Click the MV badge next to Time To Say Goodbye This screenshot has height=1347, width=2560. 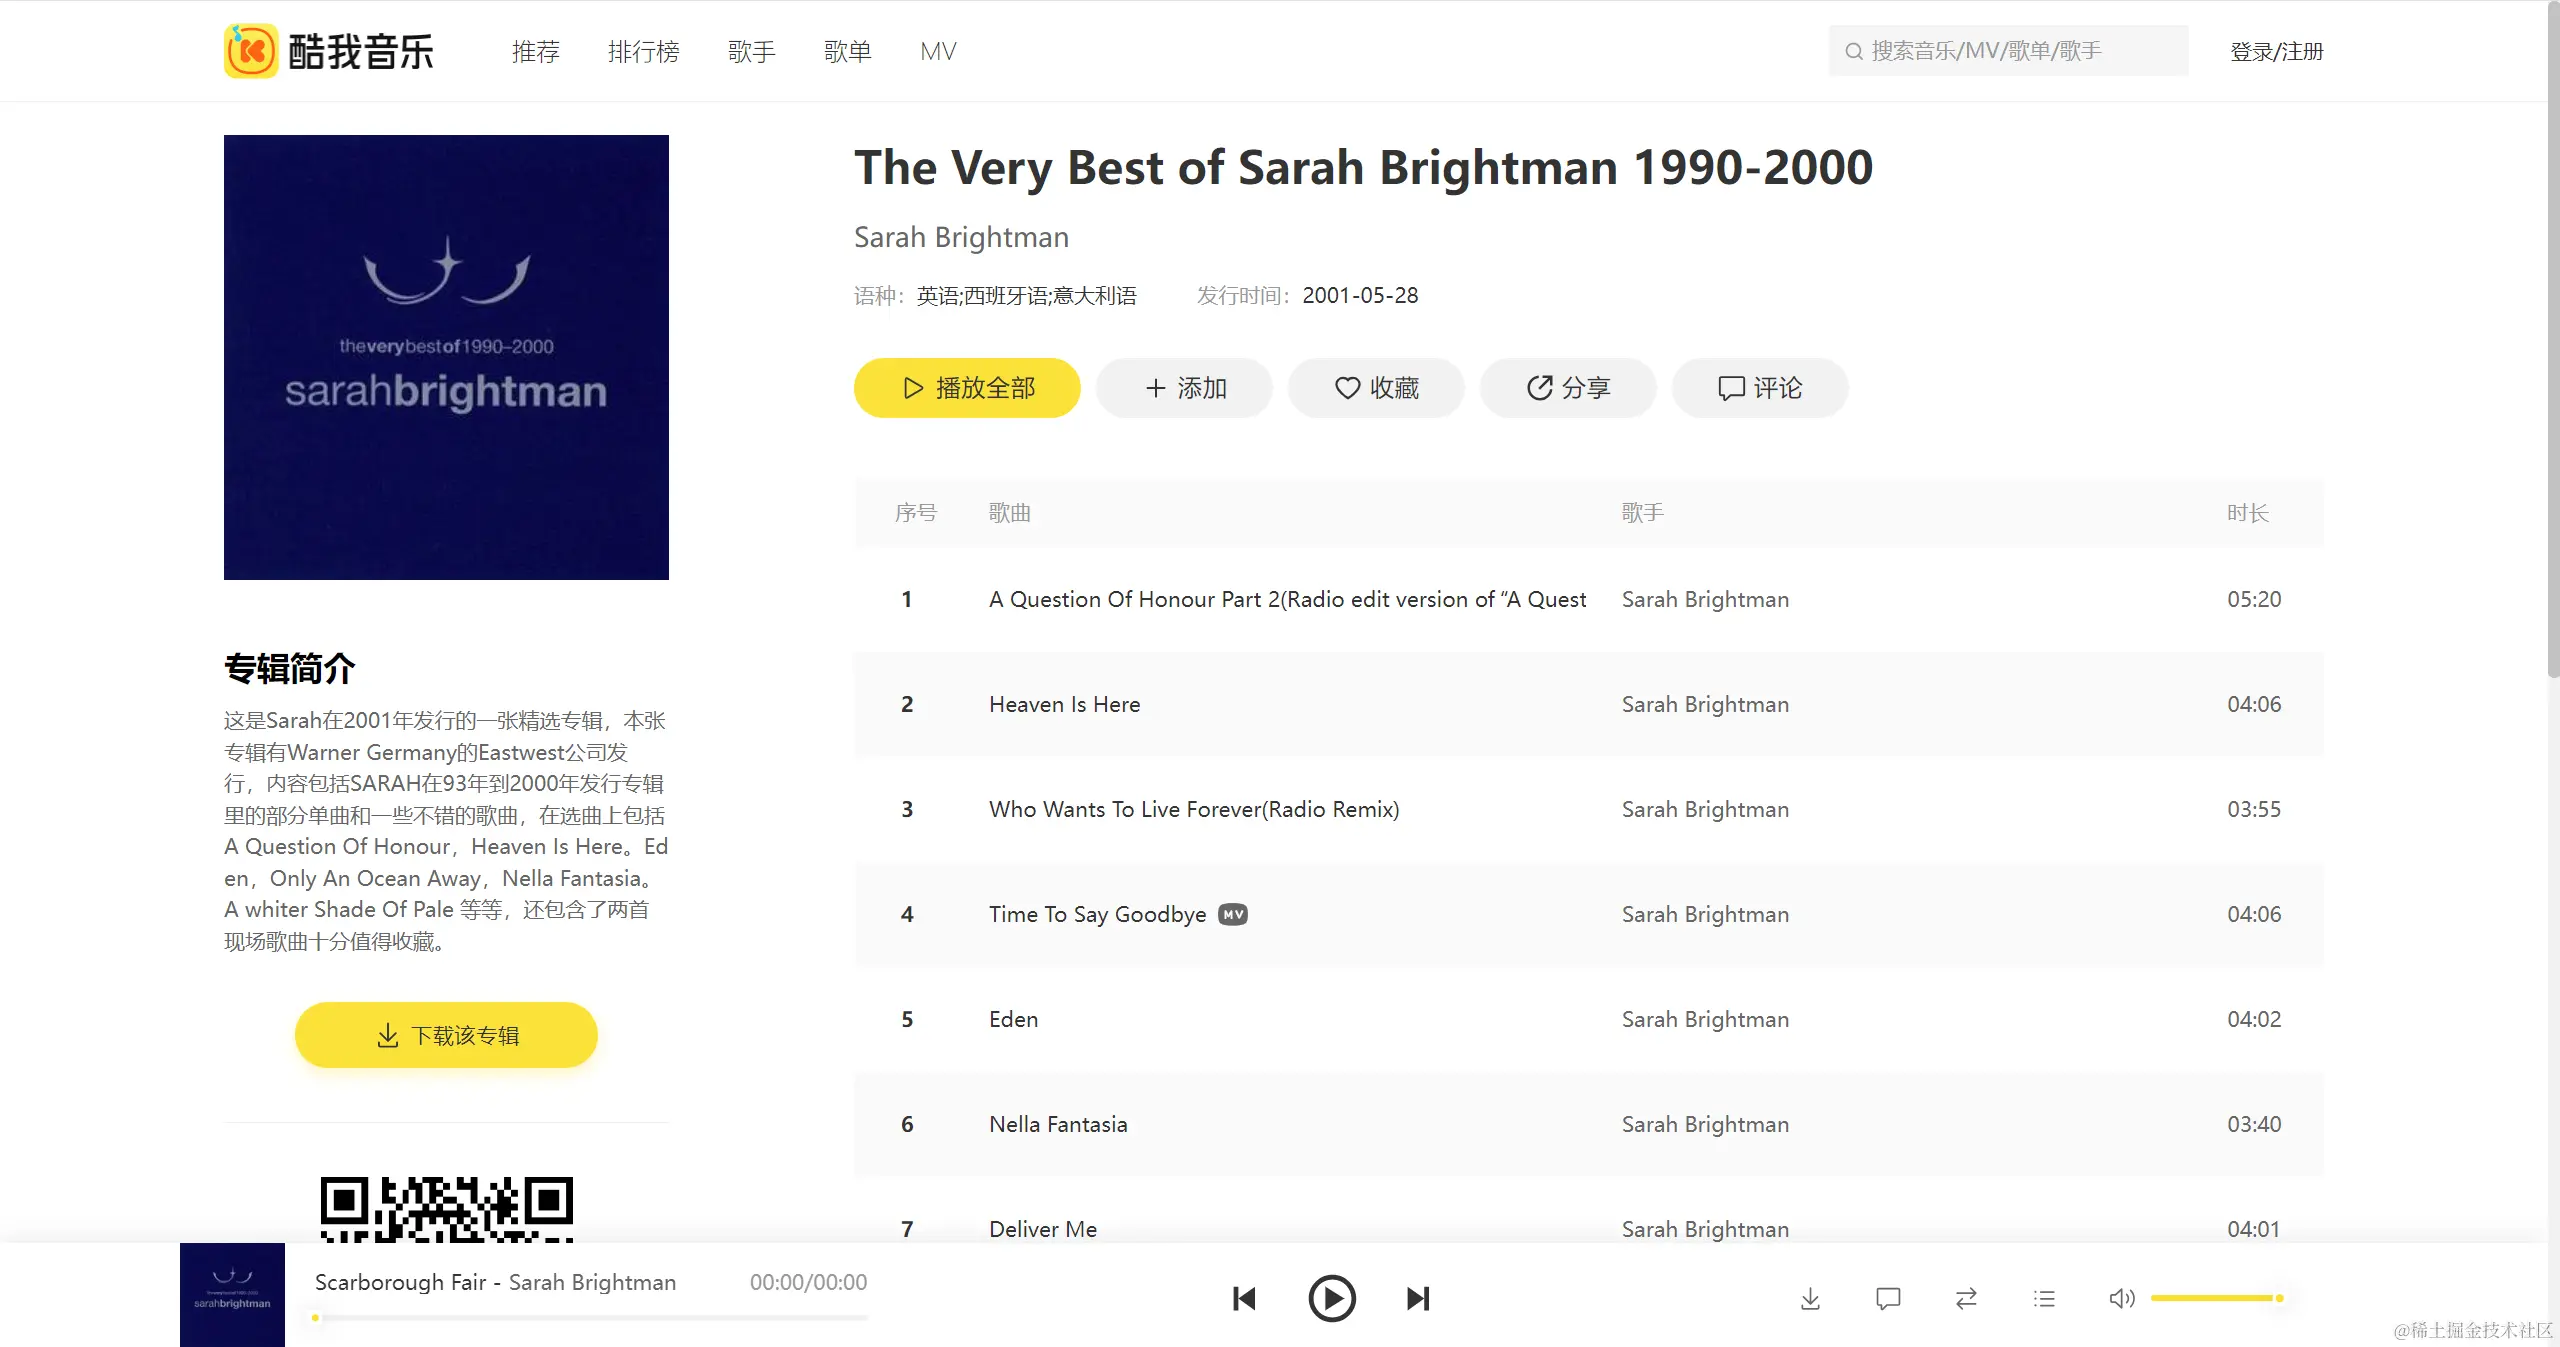pos(1233,914)
